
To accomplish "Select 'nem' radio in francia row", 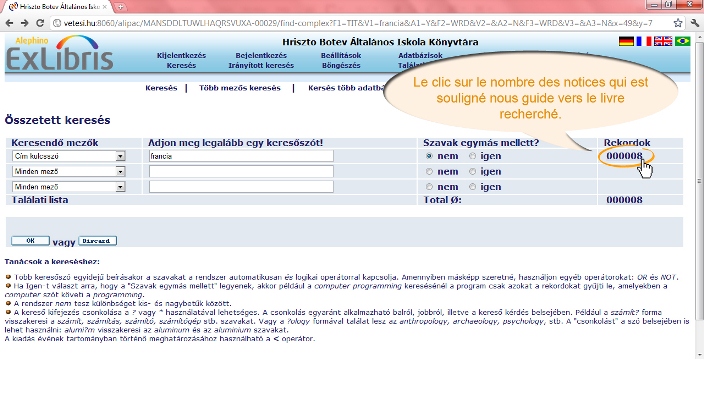I will 429,156.
